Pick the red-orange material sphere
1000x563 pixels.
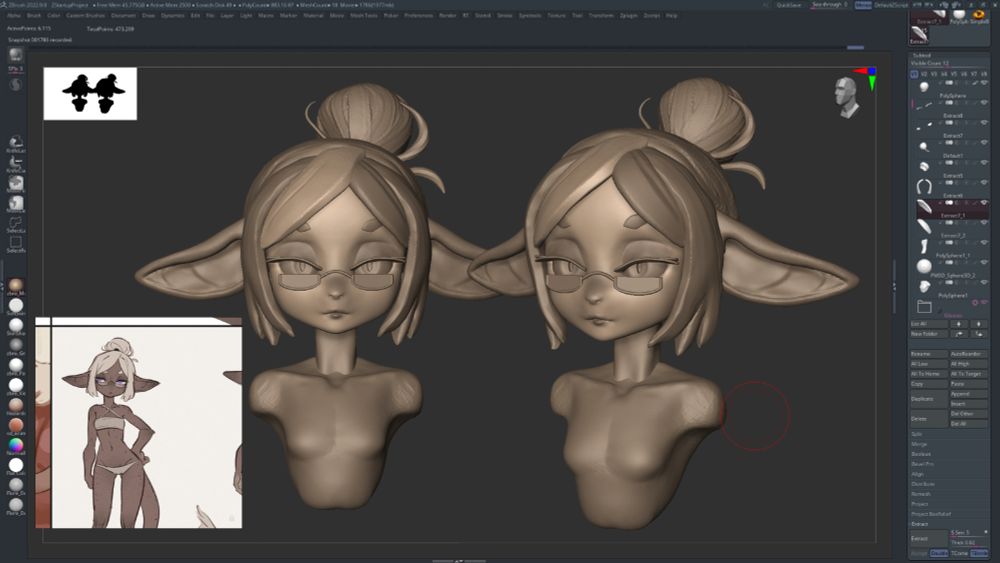16,425
